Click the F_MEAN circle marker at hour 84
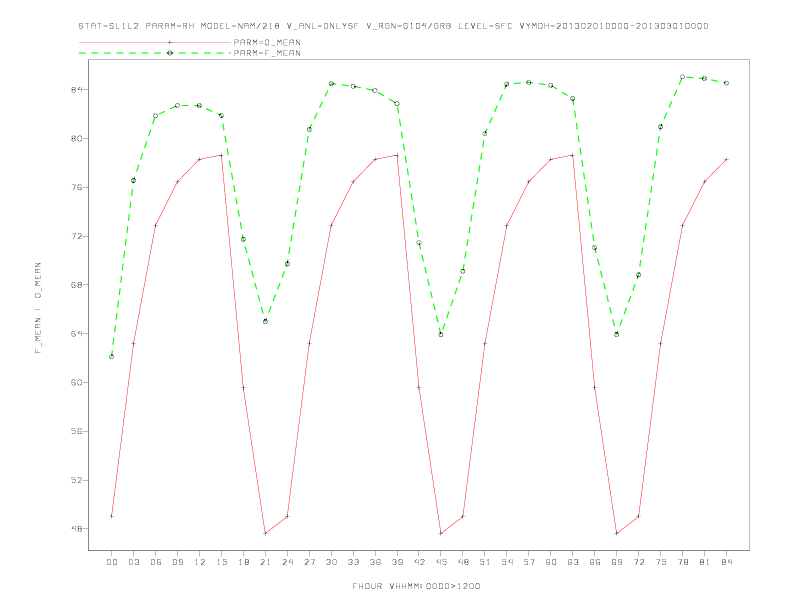 pyautogui.click(x=726, y=83)
